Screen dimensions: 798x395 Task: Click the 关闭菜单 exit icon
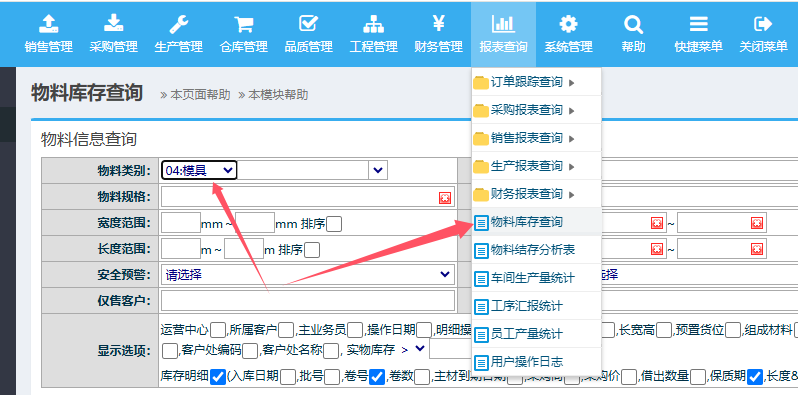click(763, 23)
